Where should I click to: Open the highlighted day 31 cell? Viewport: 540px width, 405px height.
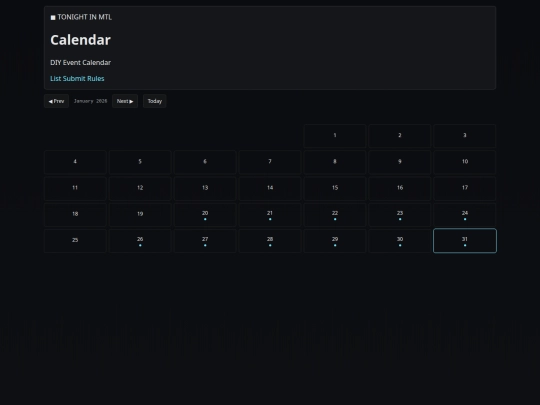(x=465, y=240)
